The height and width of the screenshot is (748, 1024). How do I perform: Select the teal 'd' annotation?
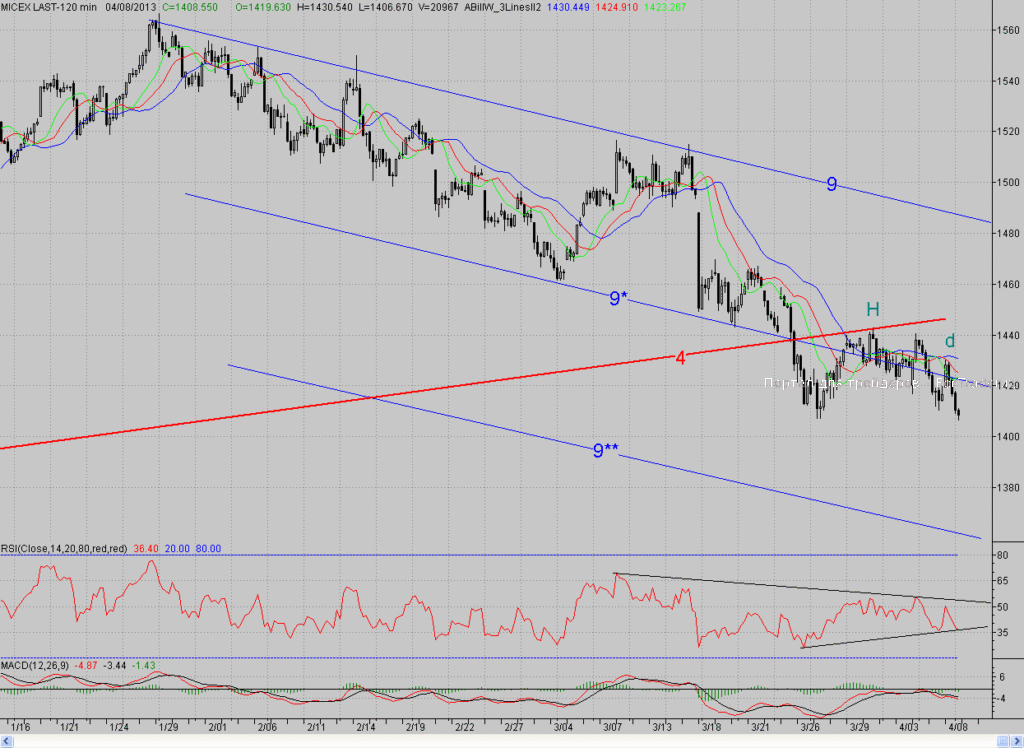pyautogui.click(x=950, y=340)
